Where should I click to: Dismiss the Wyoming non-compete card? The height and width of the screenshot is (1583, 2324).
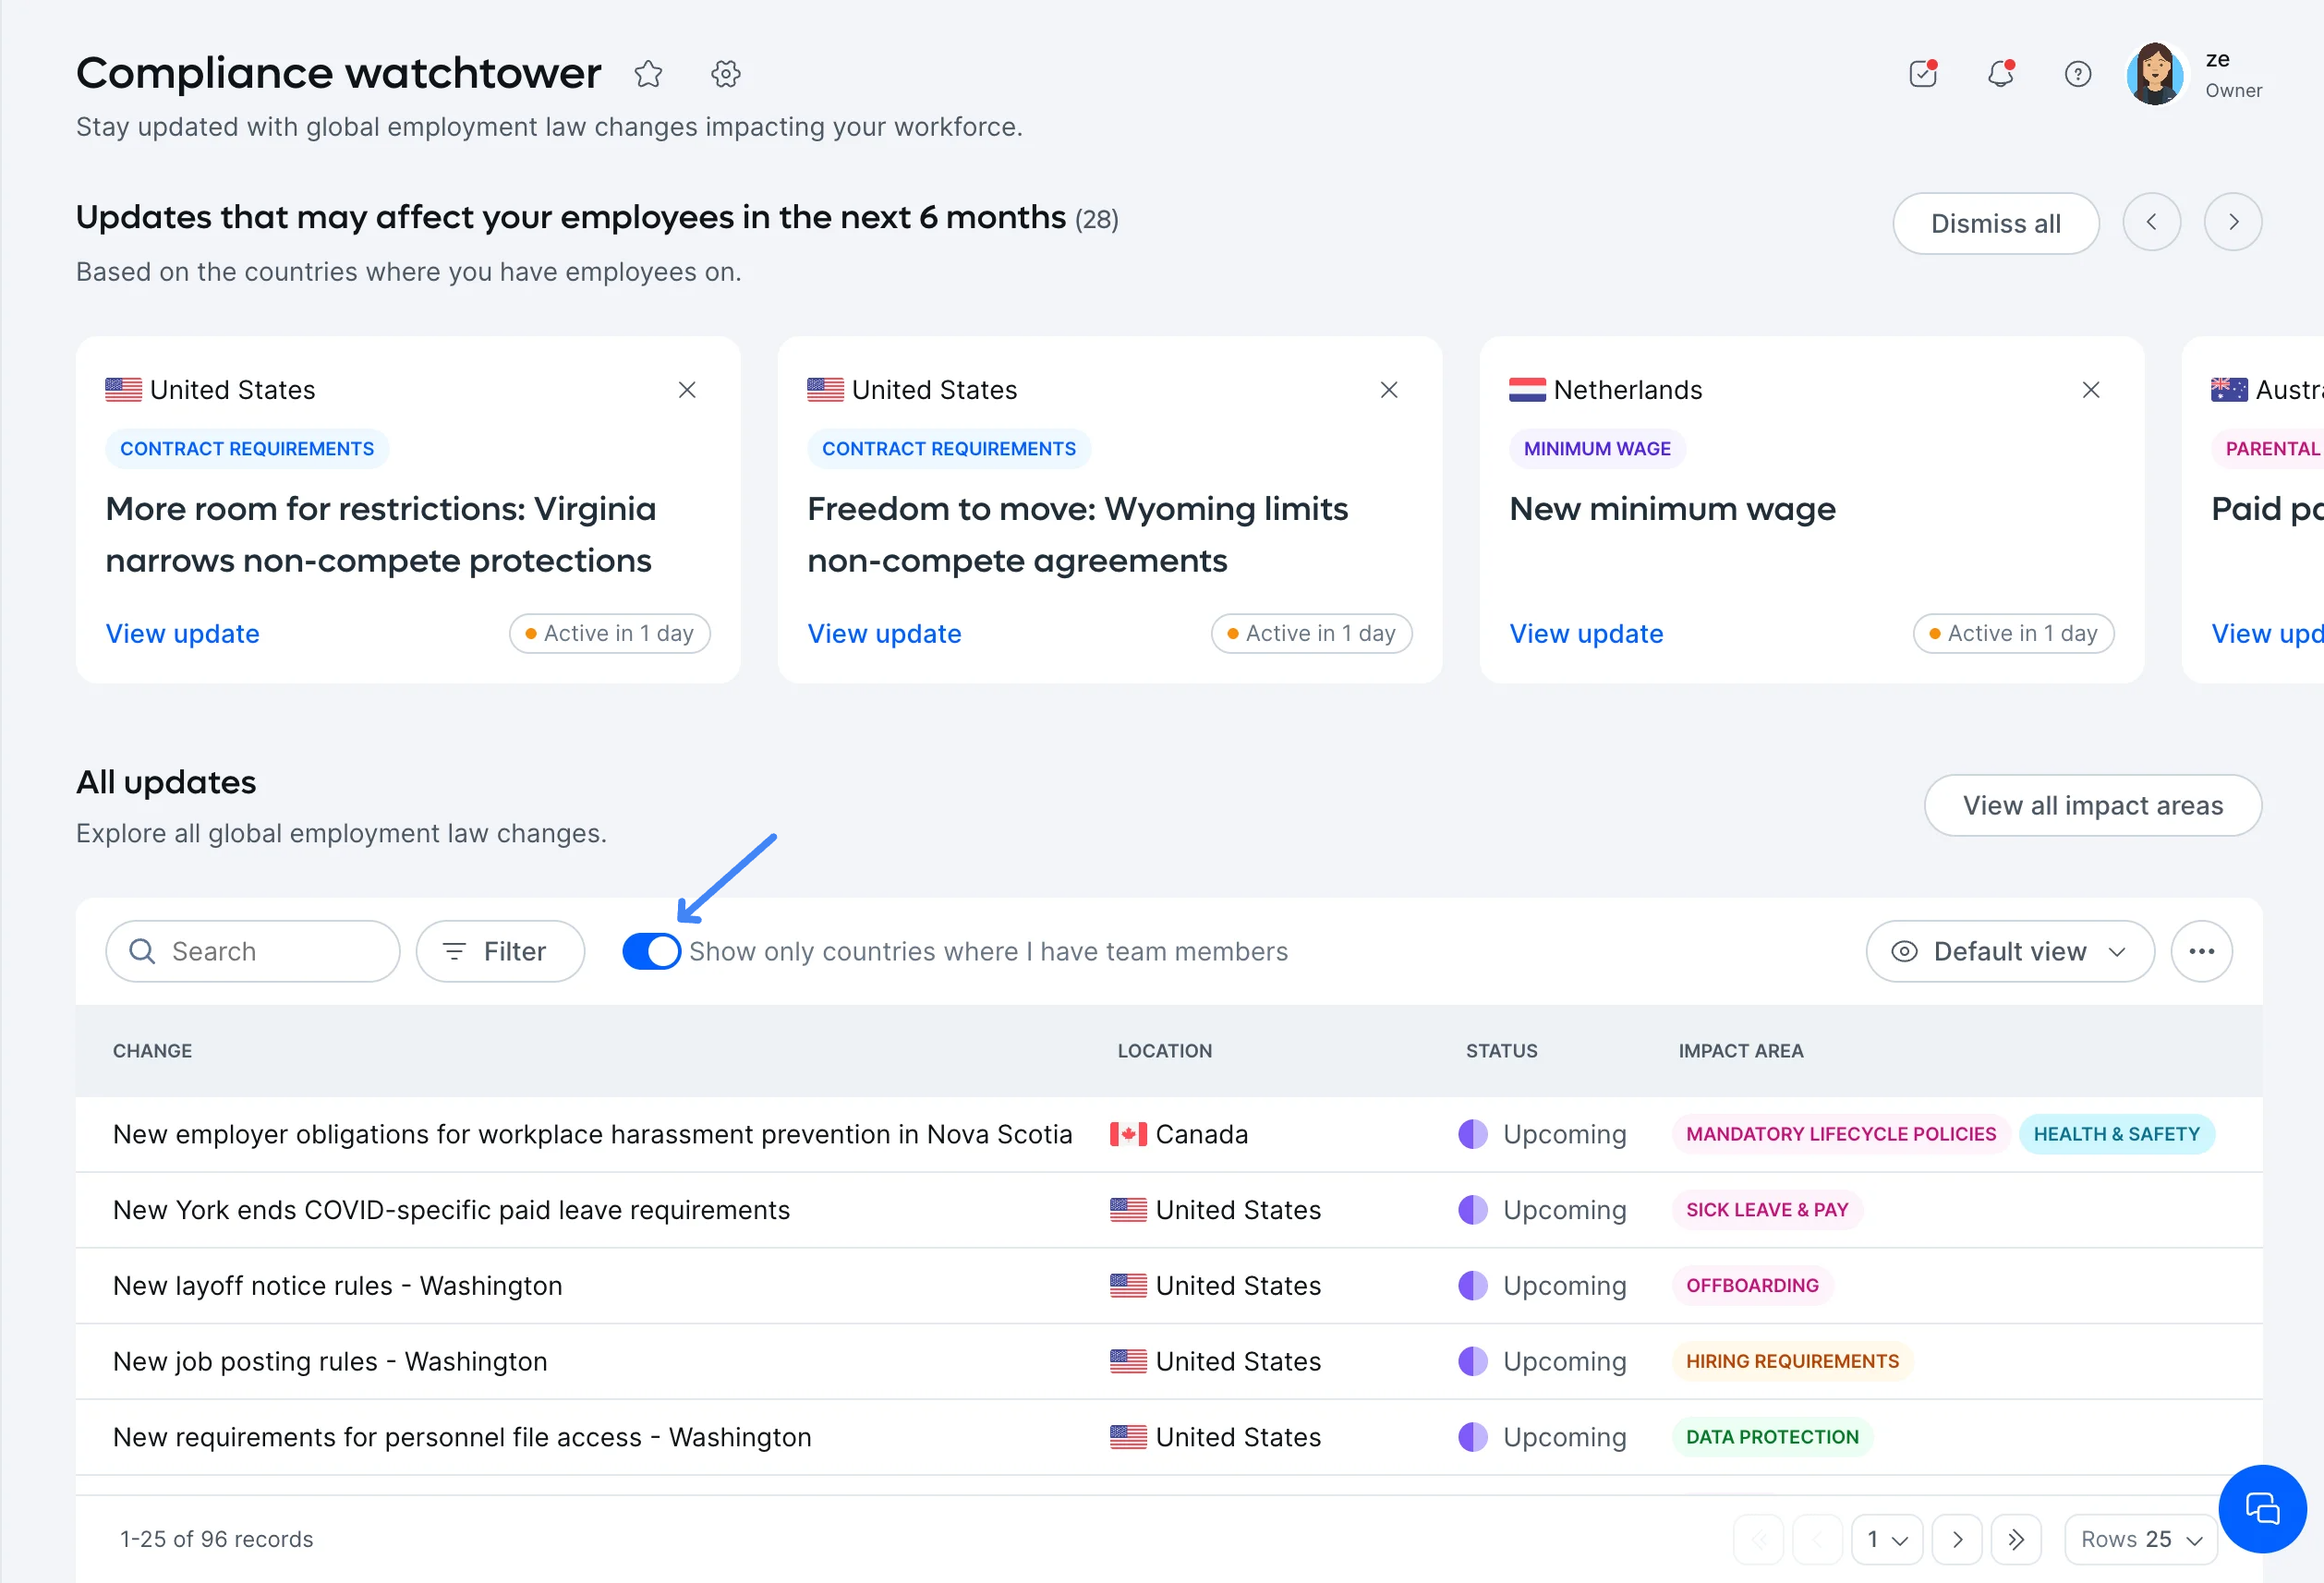point(1389,390)
